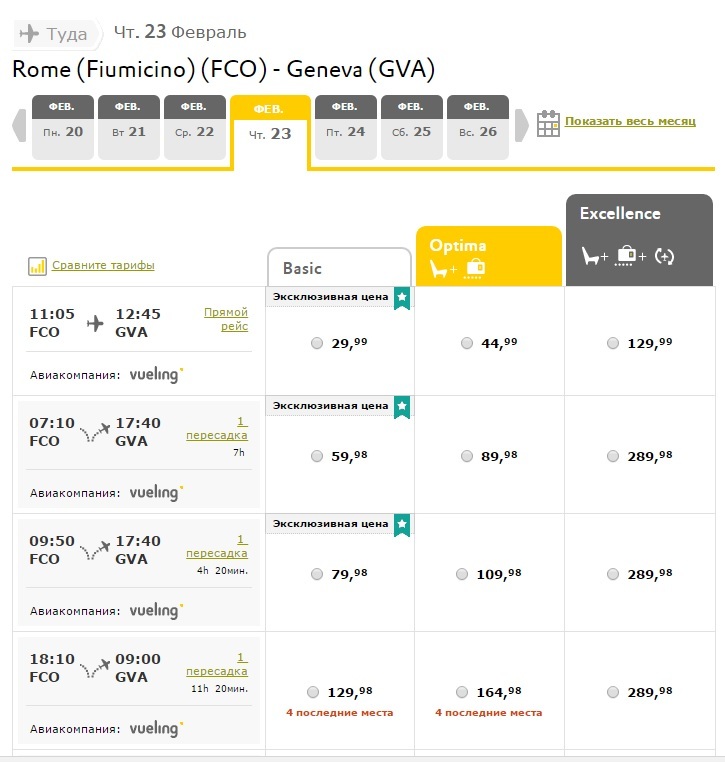Image resolution: width=725 pixels, height=763 pixels.
Task: Click the airplane icon next to Туда
Action: point(30,34)
